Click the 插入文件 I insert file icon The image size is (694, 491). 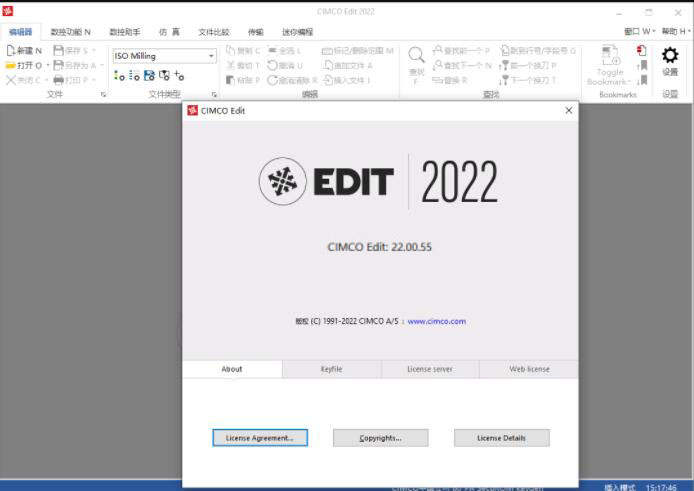(x=328, y=80)
